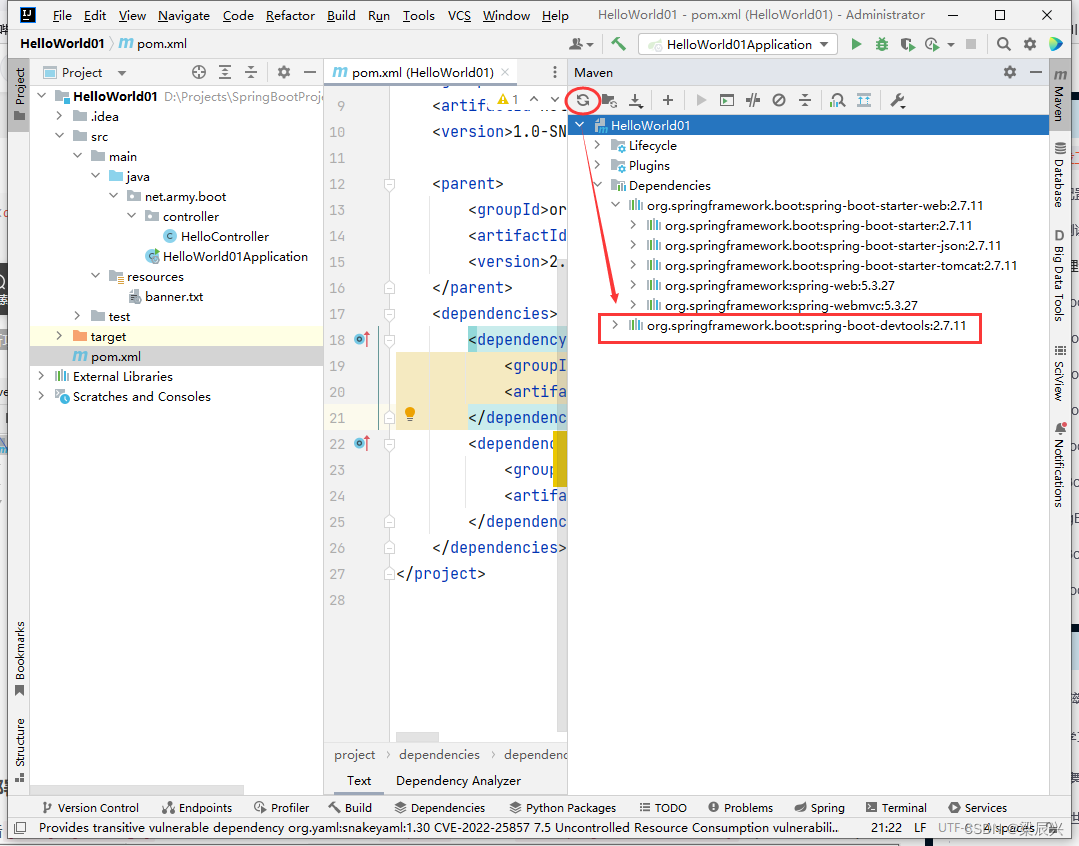
Task: Expand the test folder
Action: click(x=77, y=315)
